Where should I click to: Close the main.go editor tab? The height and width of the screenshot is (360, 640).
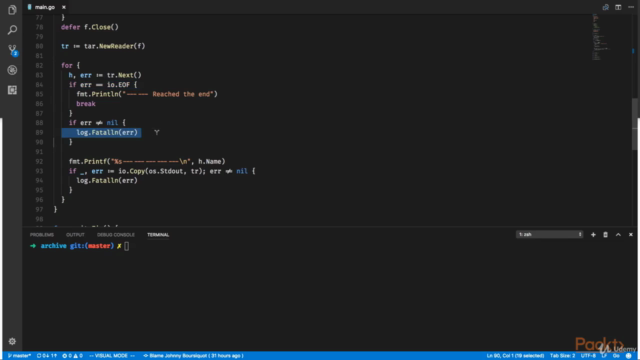tap(64, 7)
